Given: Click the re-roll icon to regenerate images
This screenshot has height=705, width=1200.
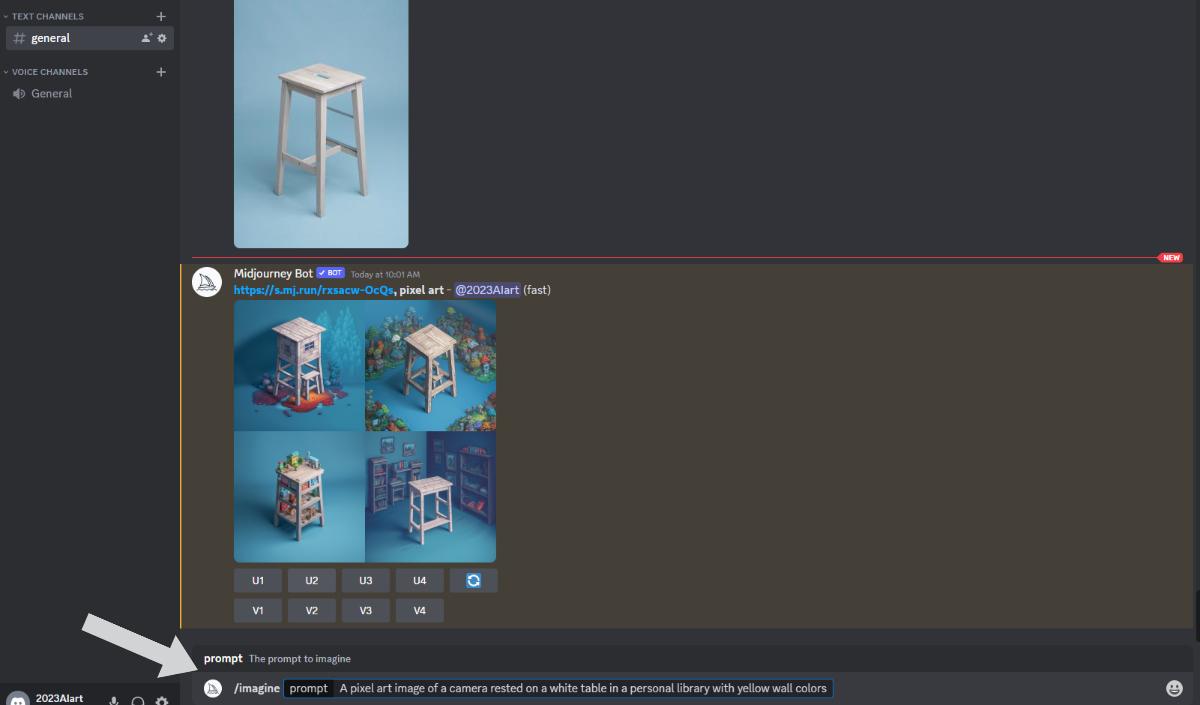Looking at the screenshot, I should point(473,580).
